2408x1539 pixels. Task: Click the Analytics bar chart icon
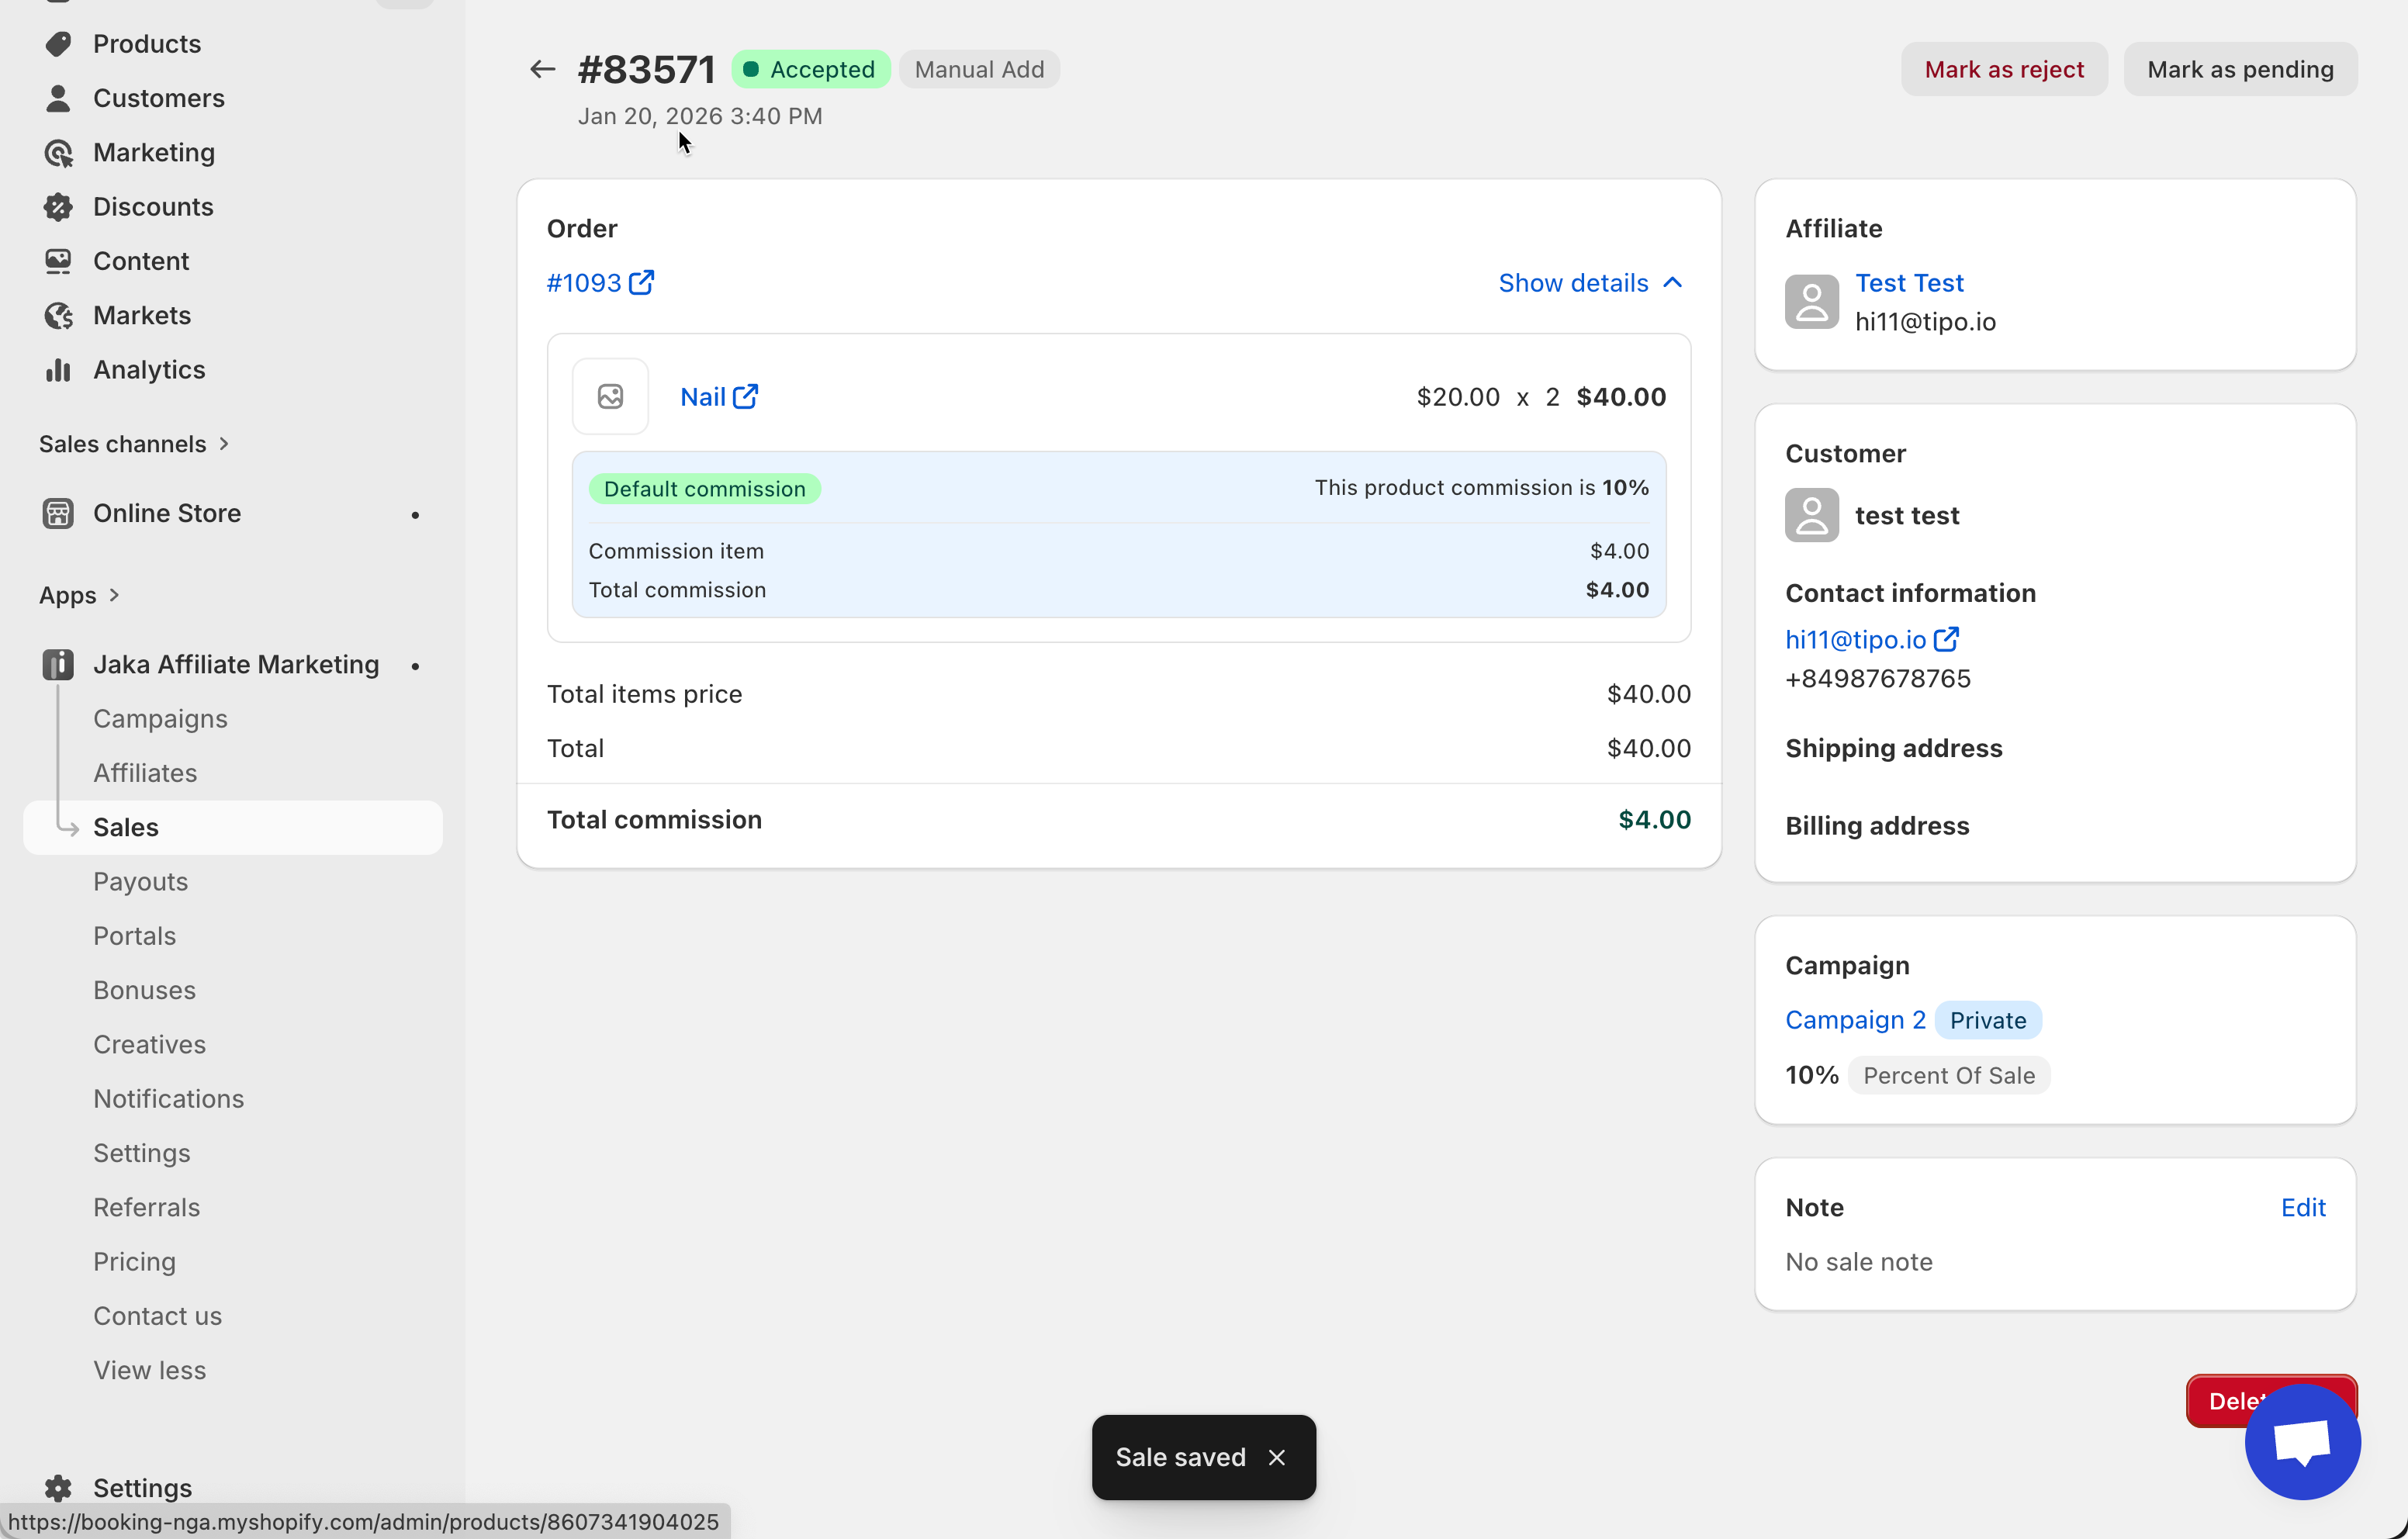[x=58, y=370]
